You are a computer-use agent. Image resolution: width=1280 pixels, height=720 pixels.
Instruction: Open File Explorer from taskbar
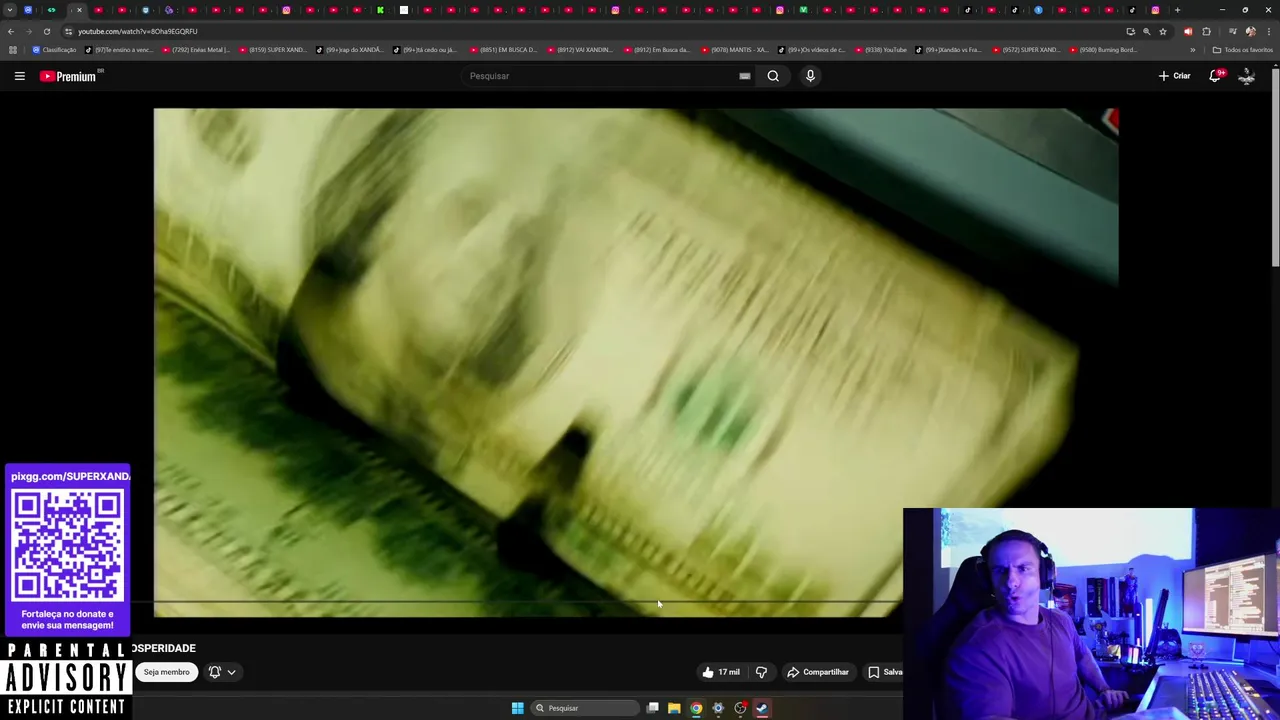[674, 708]
